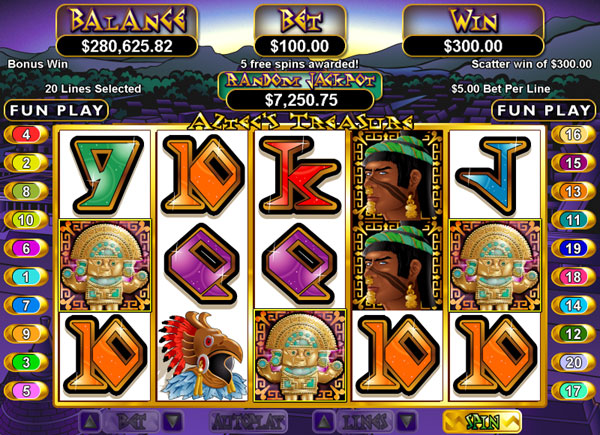The width and height of the screenshot is (600, 435).
Task: Click the top Aztec warrior symbol
Action: [x=397, y=175]
